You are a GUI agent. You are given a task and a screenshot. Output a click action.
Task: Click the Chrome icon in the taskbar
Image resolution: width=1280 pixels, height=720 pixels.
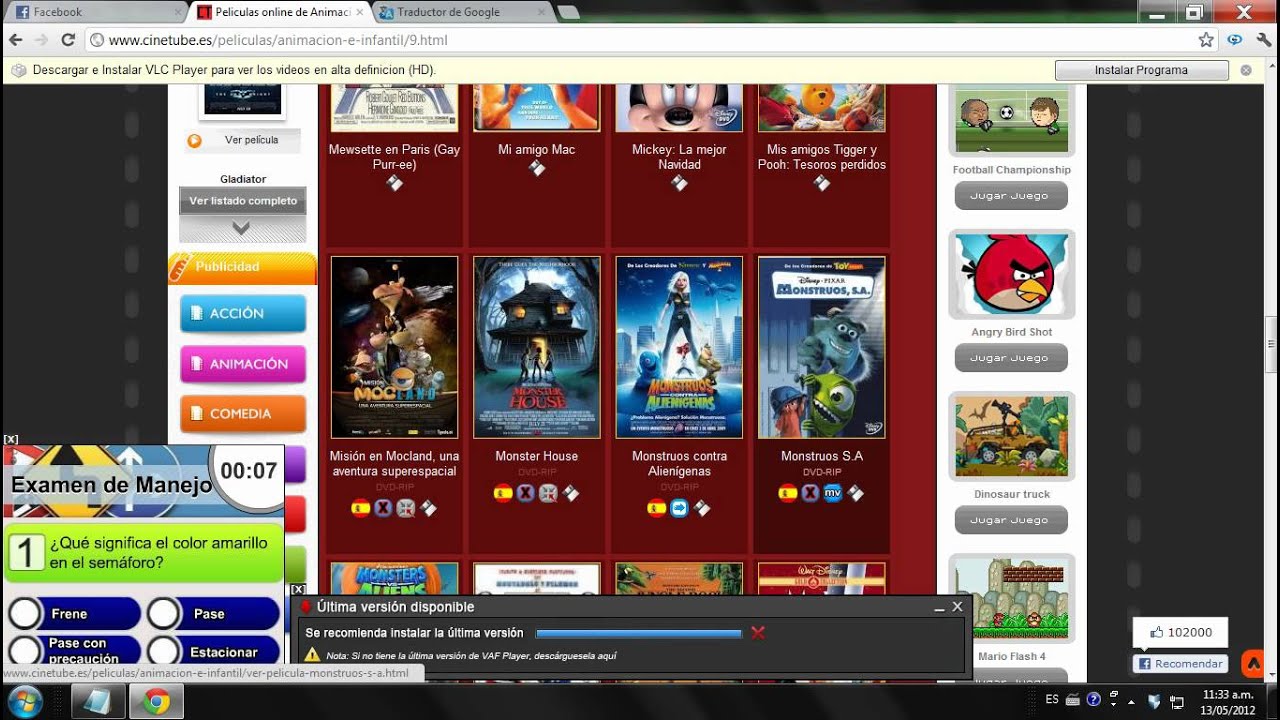coord(156,702)
